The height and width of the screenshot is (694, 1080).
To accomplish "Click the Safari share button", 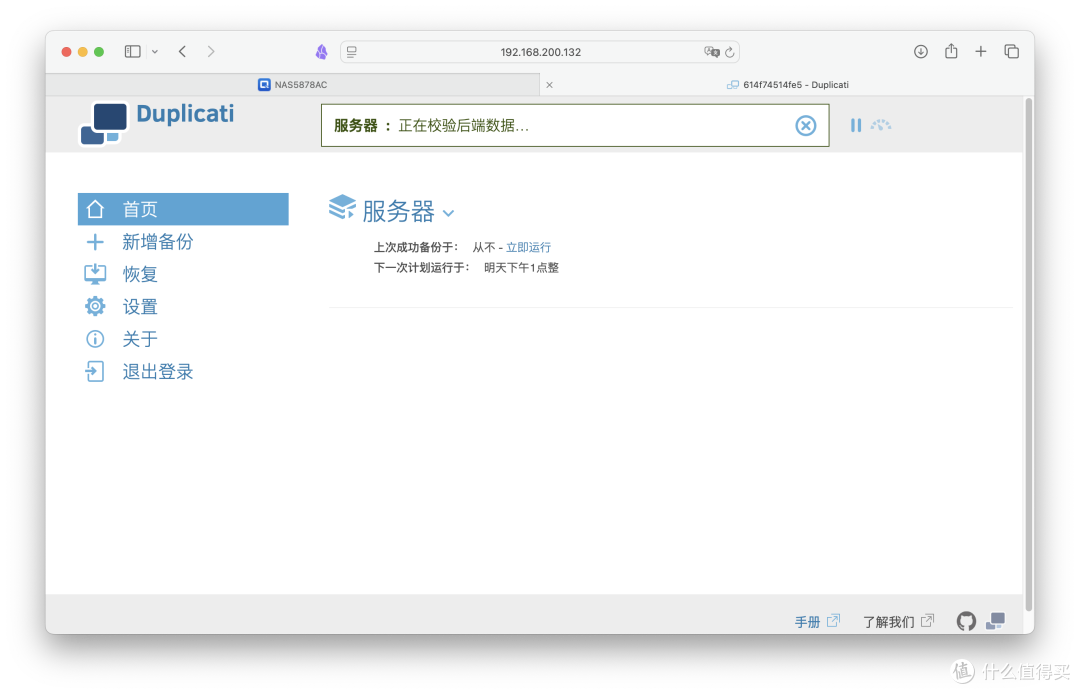I will click(951, 51).
